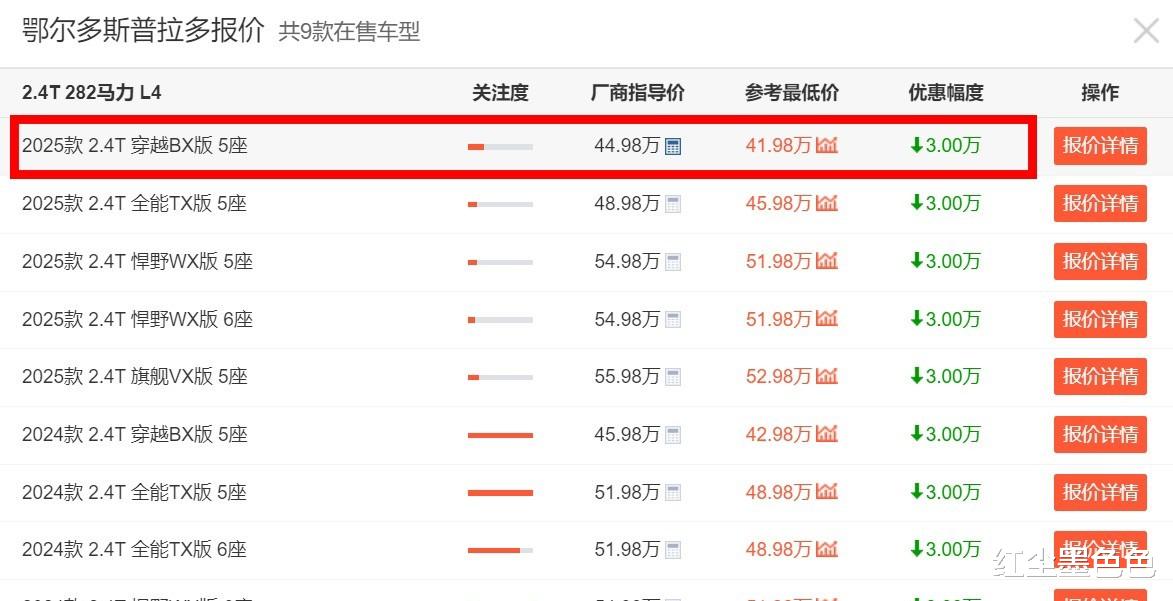Click attention bar for 2024款 全能TX版 6座
The width and height of the screenshot is (1173, 601).
coord(500,550)
